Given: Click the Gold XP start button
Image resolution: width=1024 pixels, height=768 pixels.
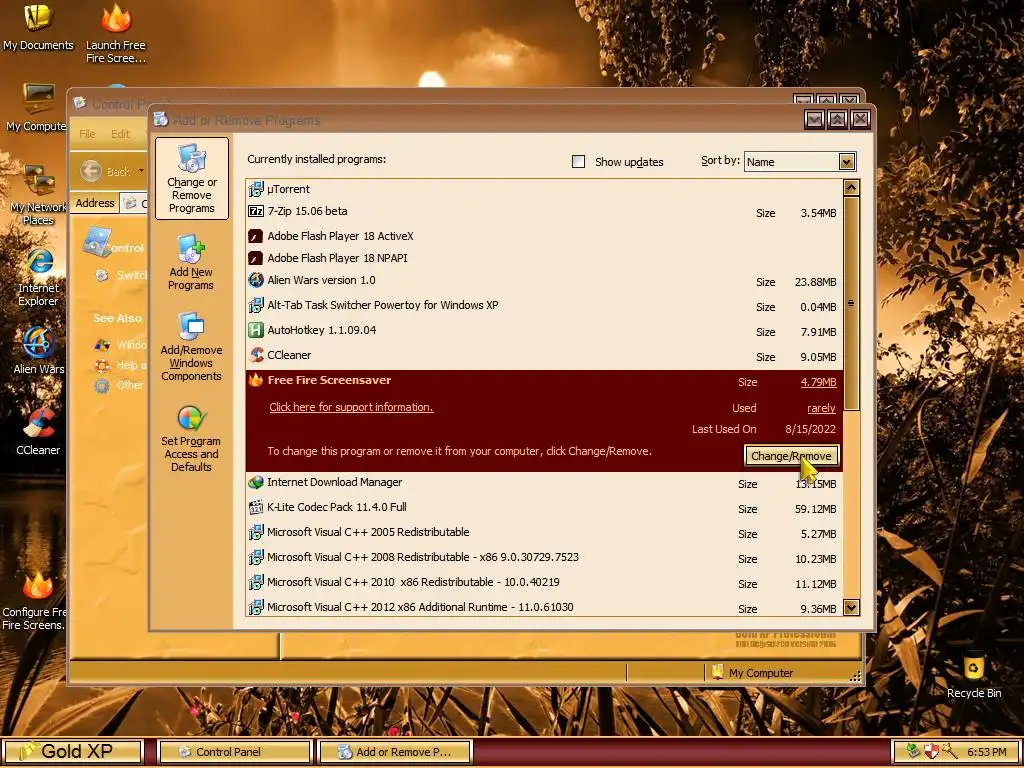Looking at the screenshot, I should [x=73, y=752].
